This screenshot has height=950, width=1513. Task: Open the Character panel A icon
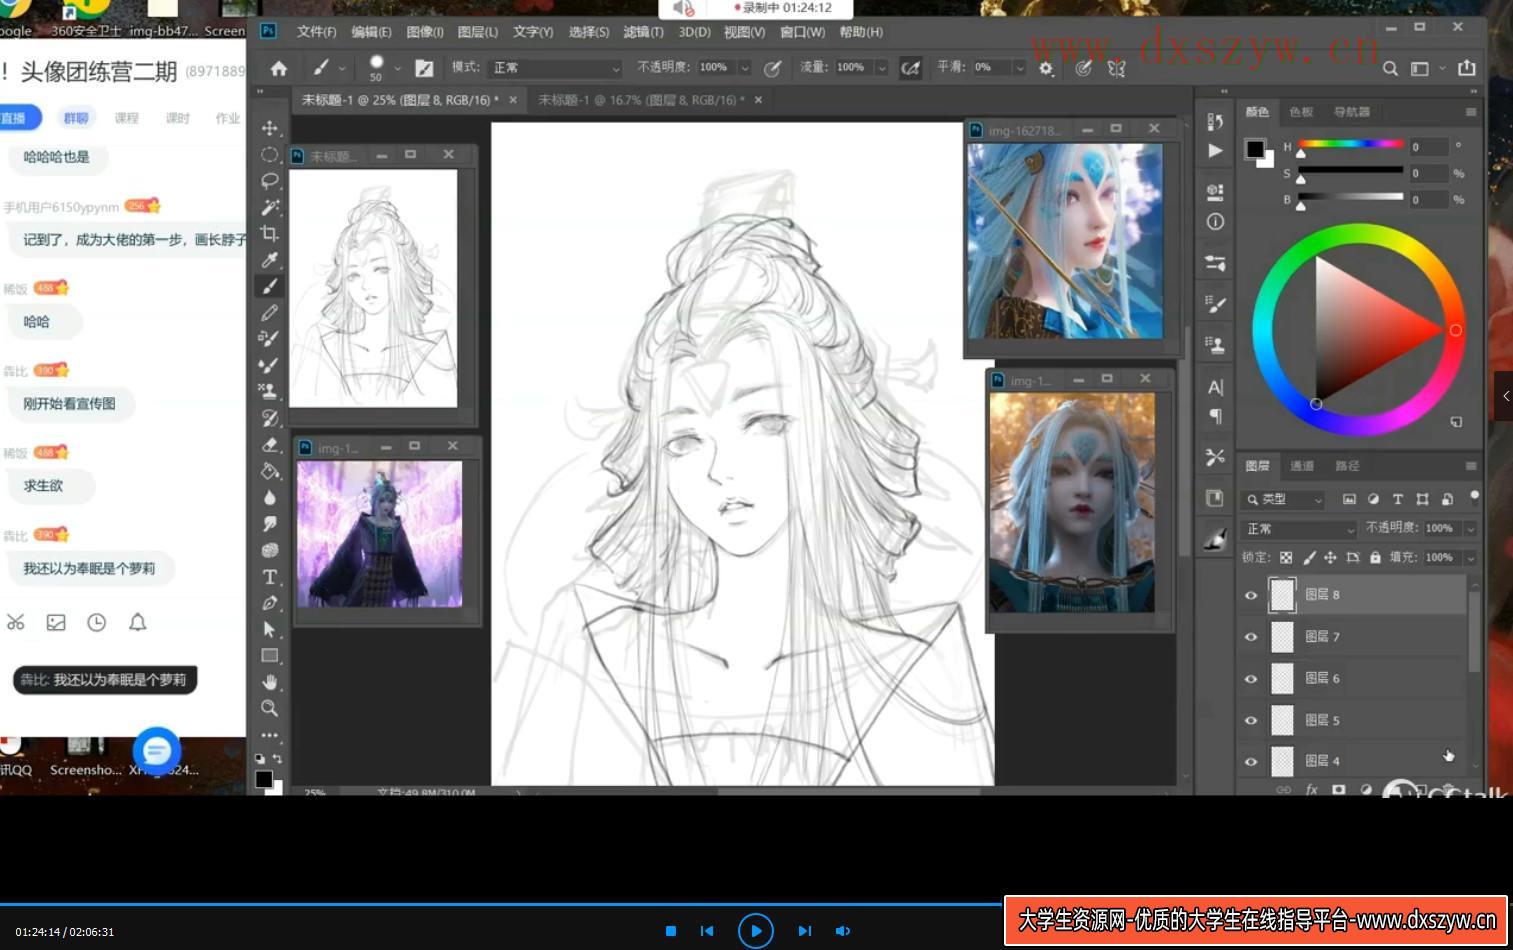point(1215,387)
